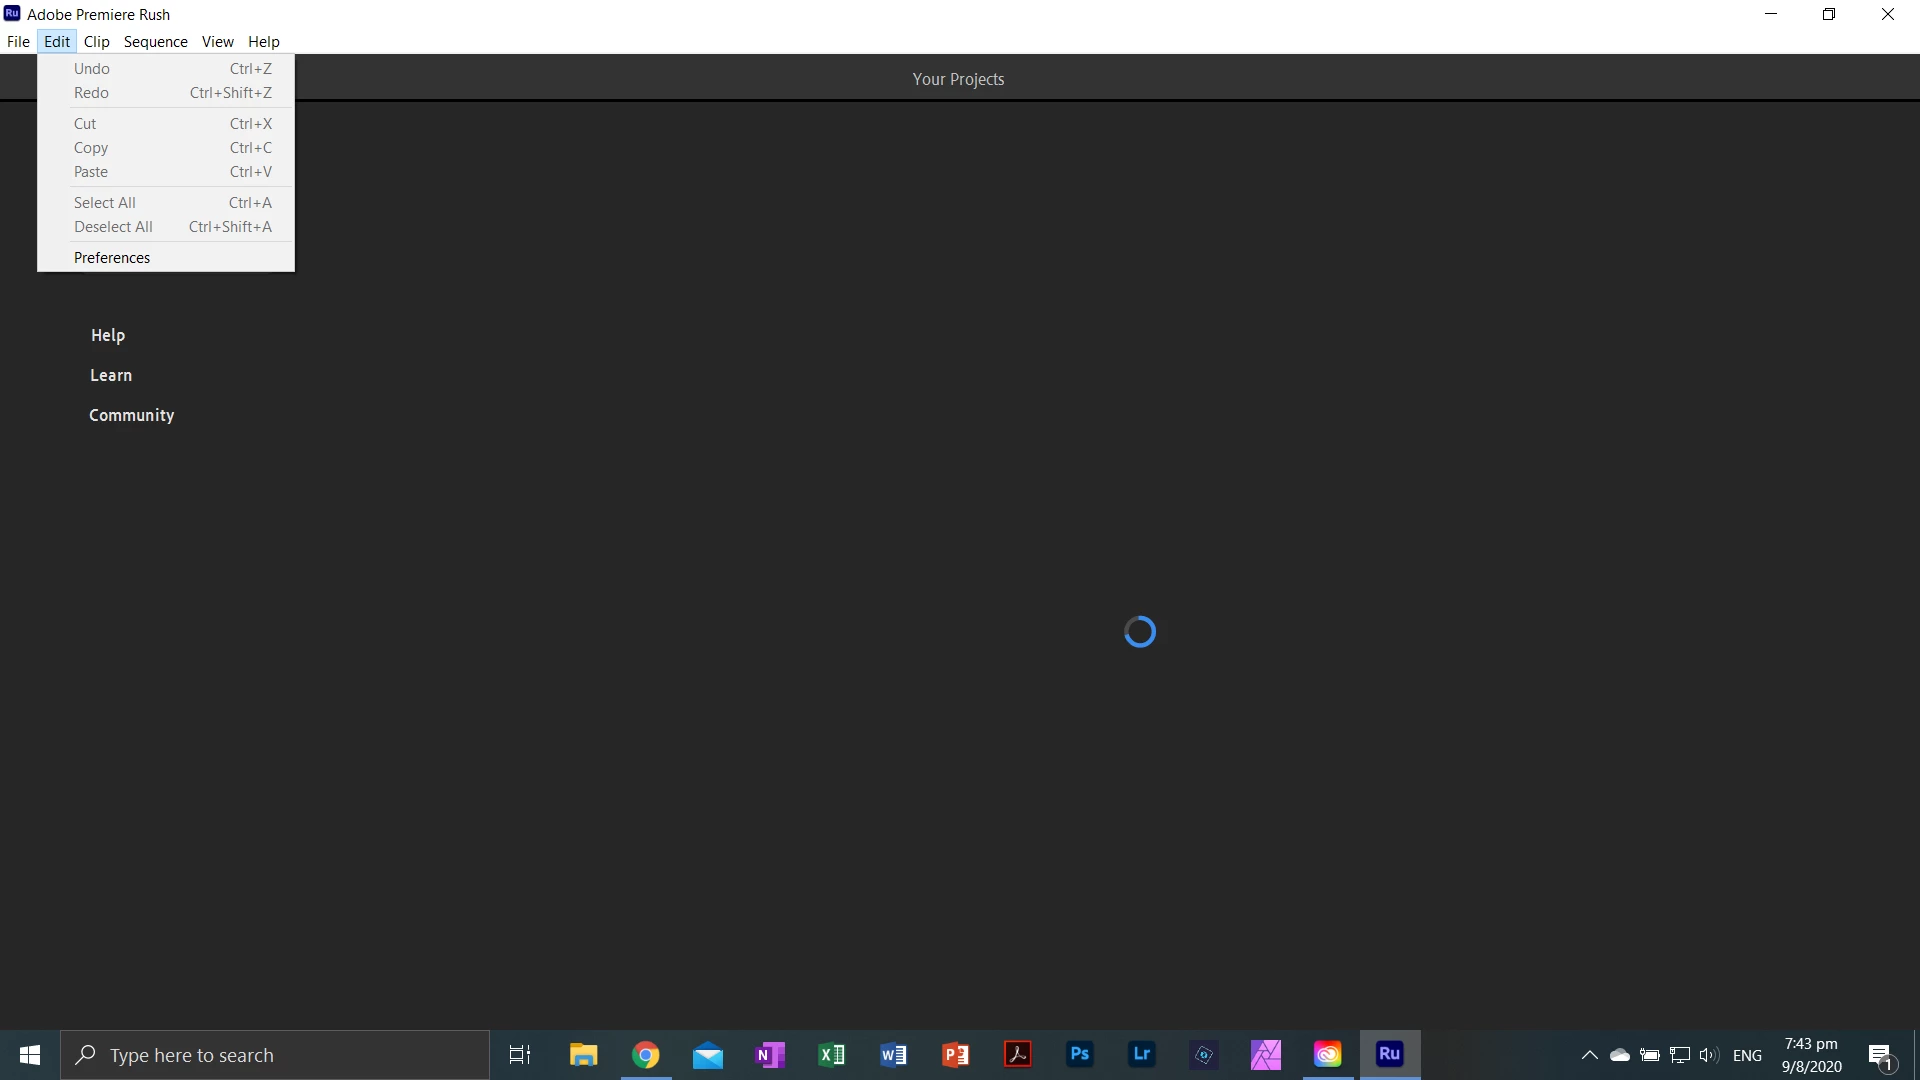Screen dimensions: 1920x1080
Task: Open Google Chrome from the taskbar
Action: click(x=646, y=1054)
